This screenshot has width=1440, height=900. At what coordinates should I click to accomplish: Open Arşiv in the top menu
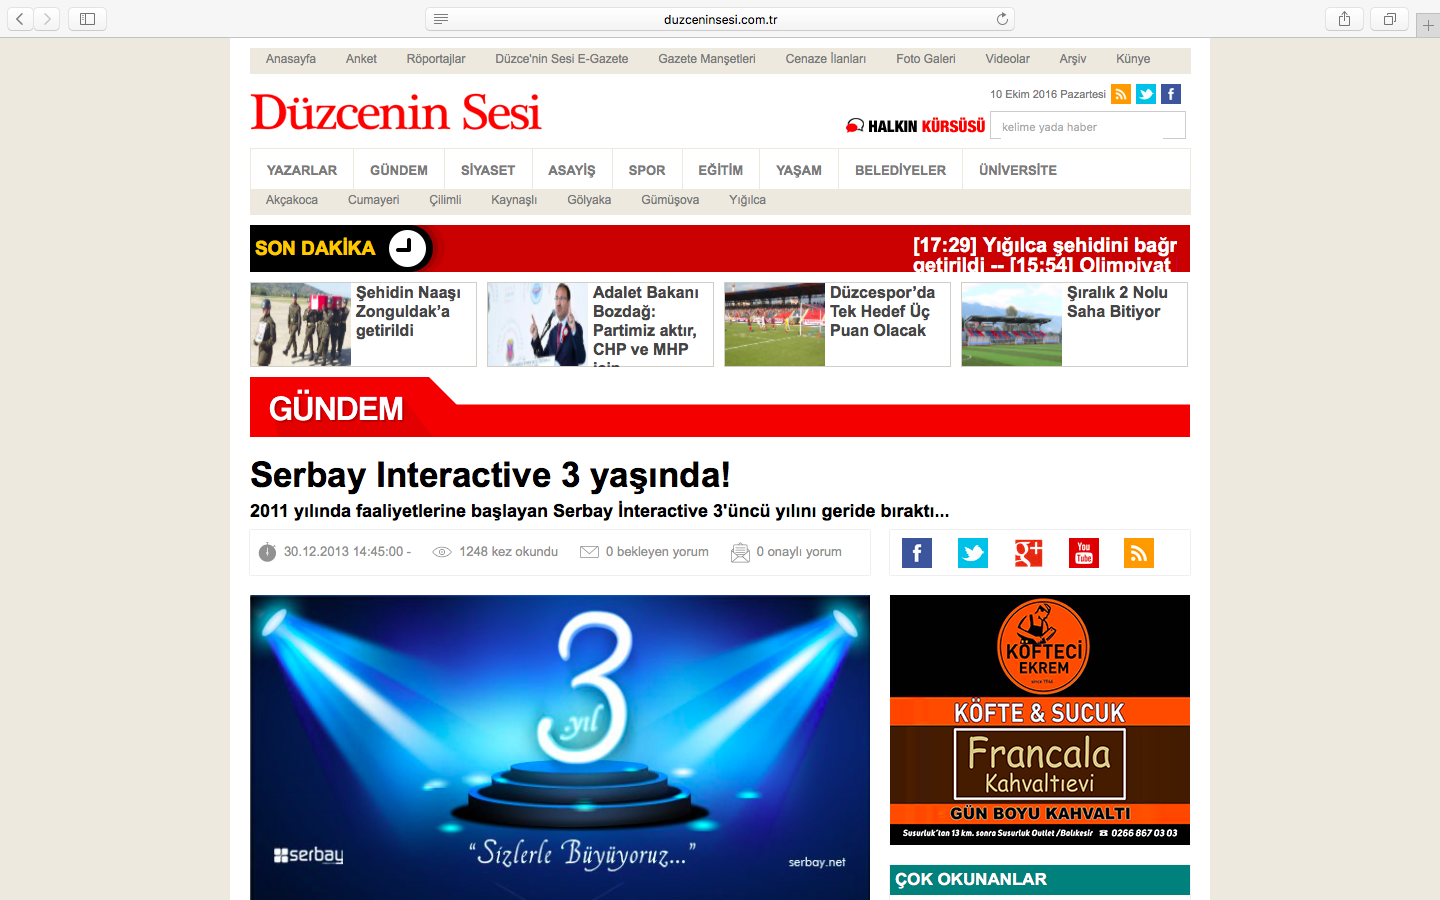[x=1073, y=59]
